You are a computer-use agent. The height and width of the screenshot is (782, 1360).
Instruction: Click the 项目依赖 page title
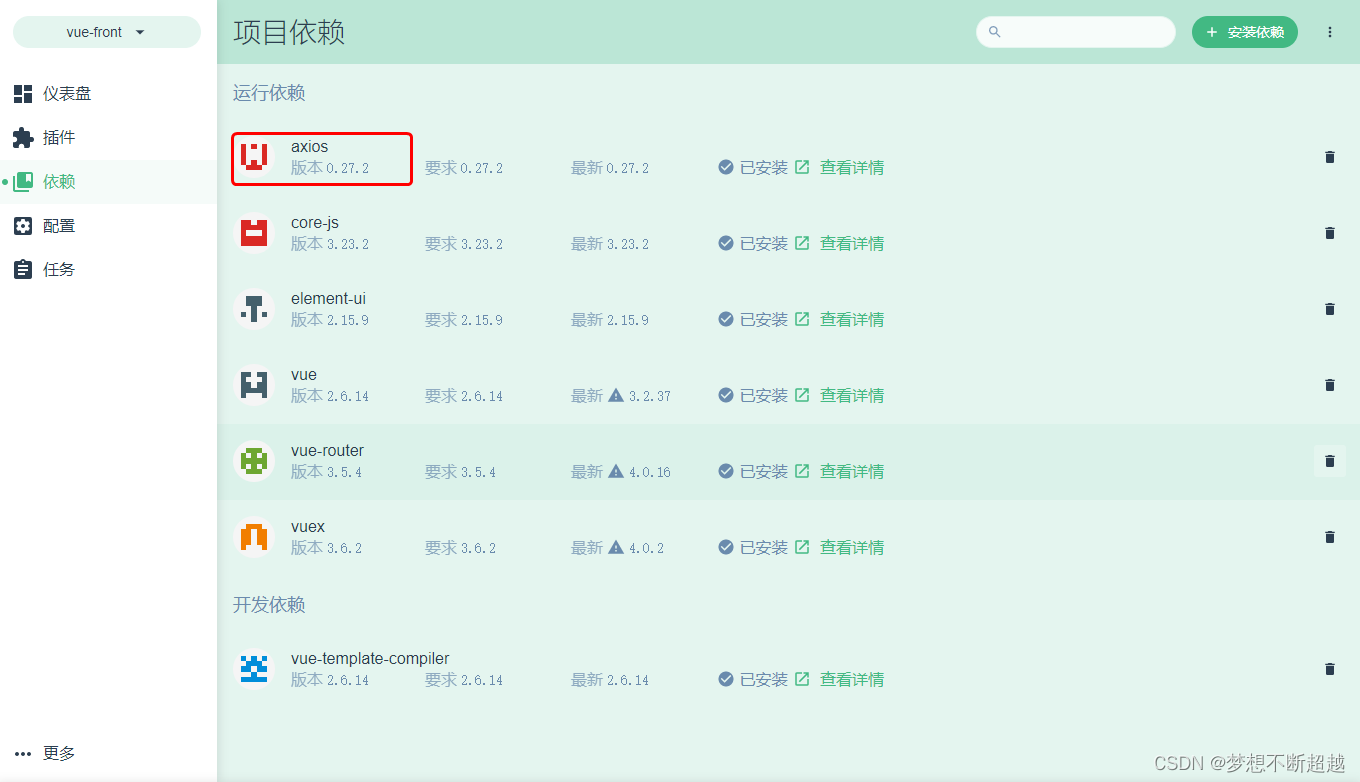point(290,32)
